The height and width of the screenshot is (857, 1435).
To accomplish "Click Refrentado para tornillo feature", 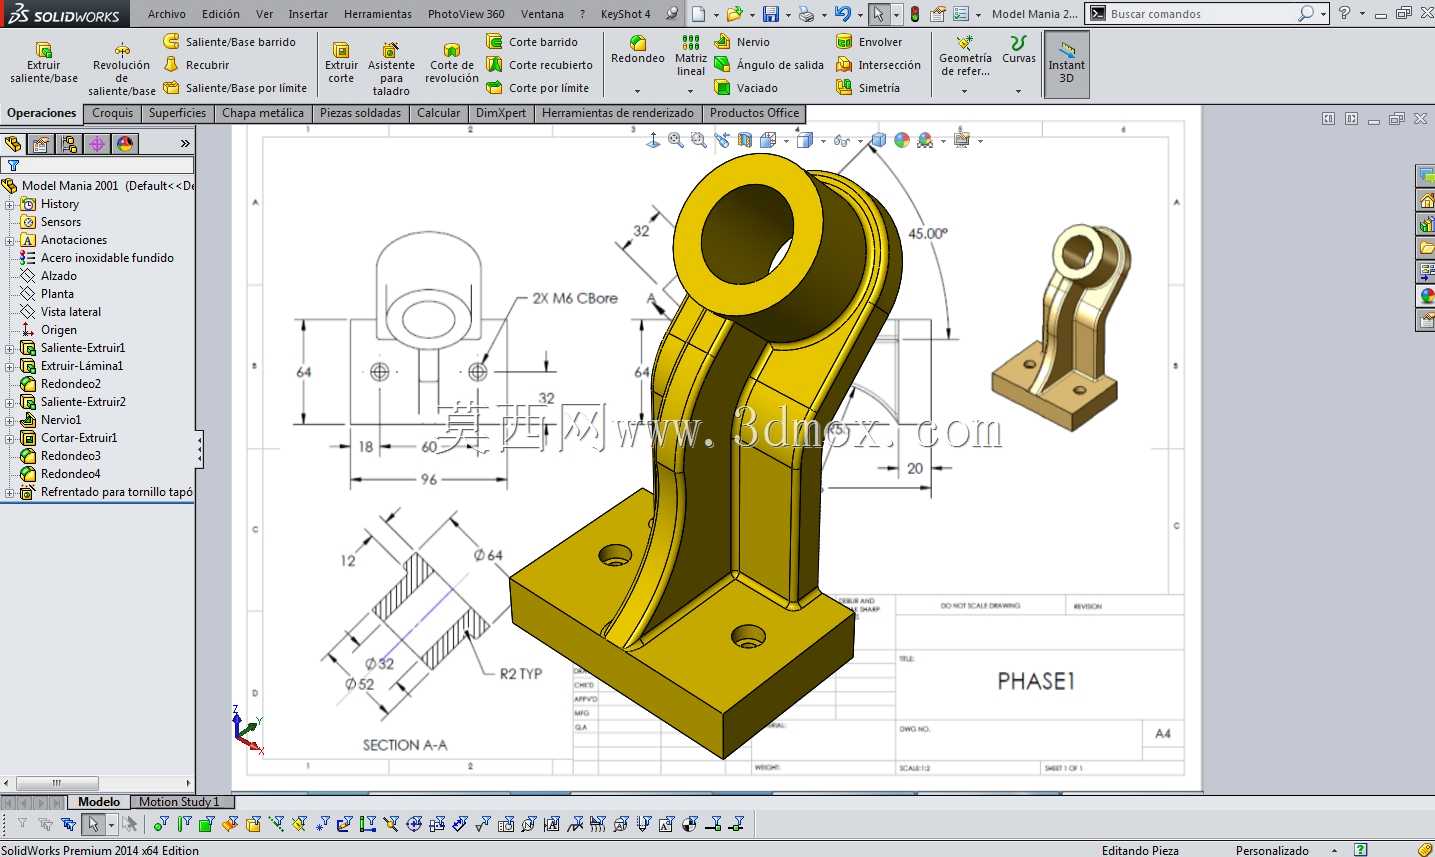I will (107, 492).
